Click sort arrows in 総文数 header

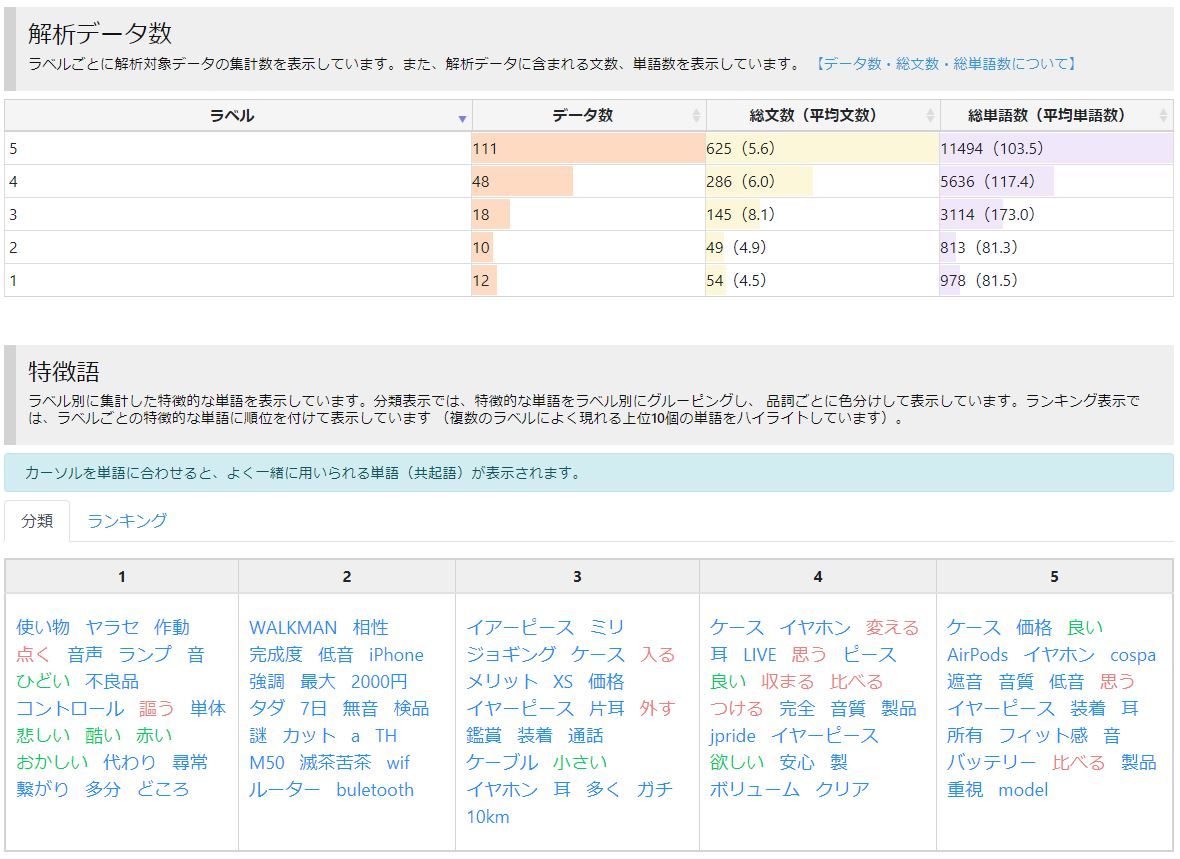coord(930,116)
